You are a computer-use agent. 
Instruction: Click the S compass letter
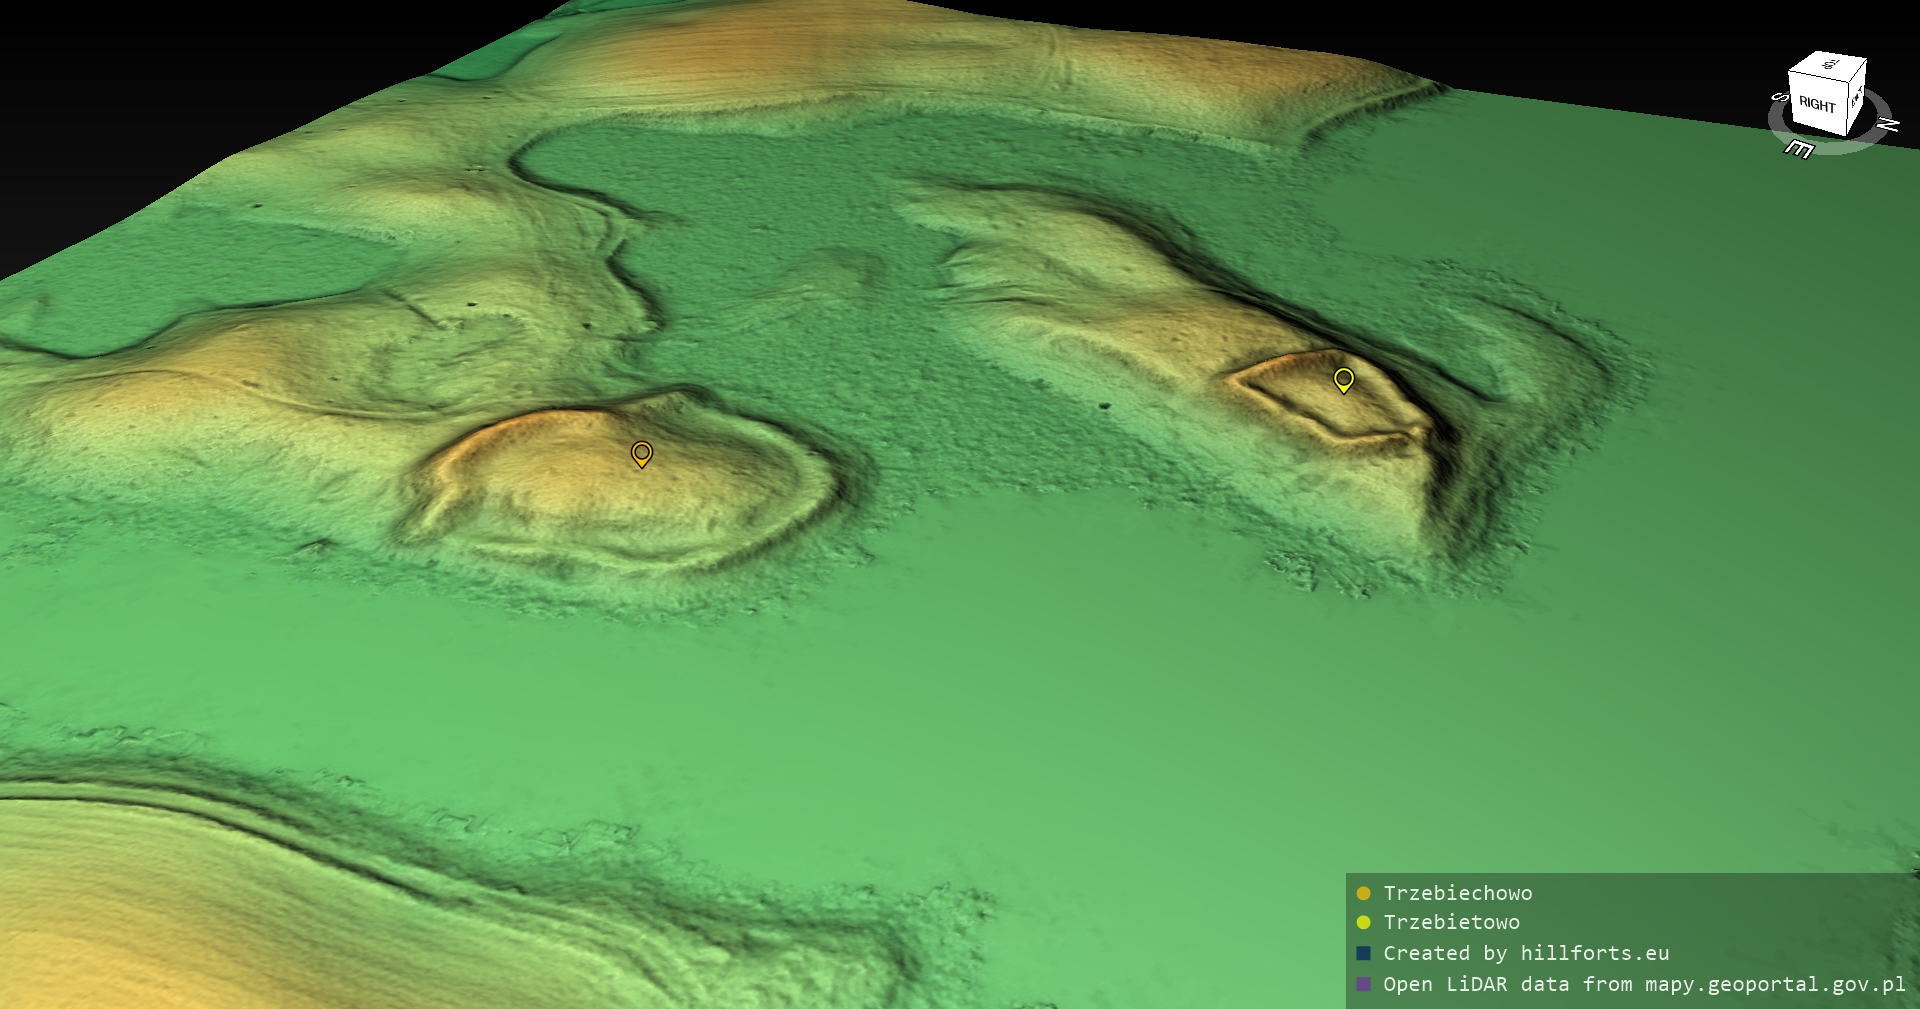pos(1780,98)
